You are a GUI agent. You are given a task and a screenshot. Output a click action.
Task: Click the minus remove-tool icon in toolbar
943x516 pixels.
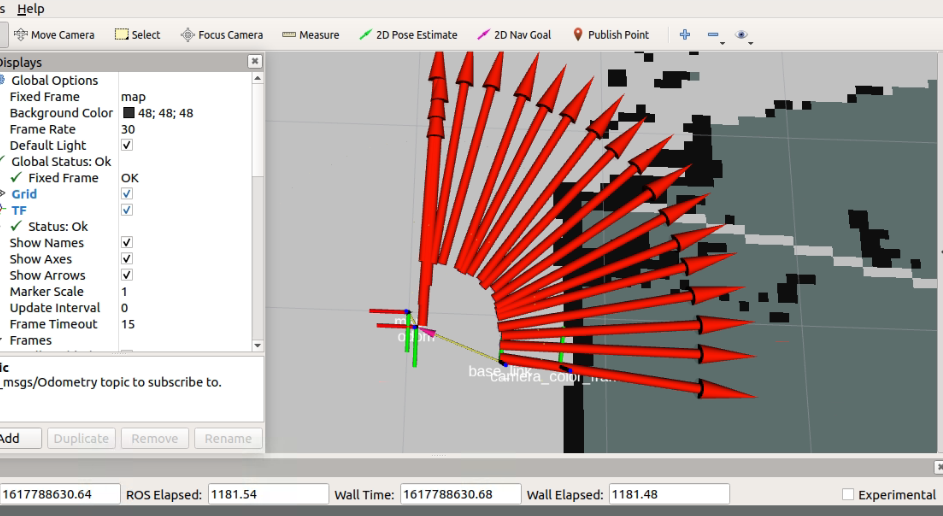(714, 35)
